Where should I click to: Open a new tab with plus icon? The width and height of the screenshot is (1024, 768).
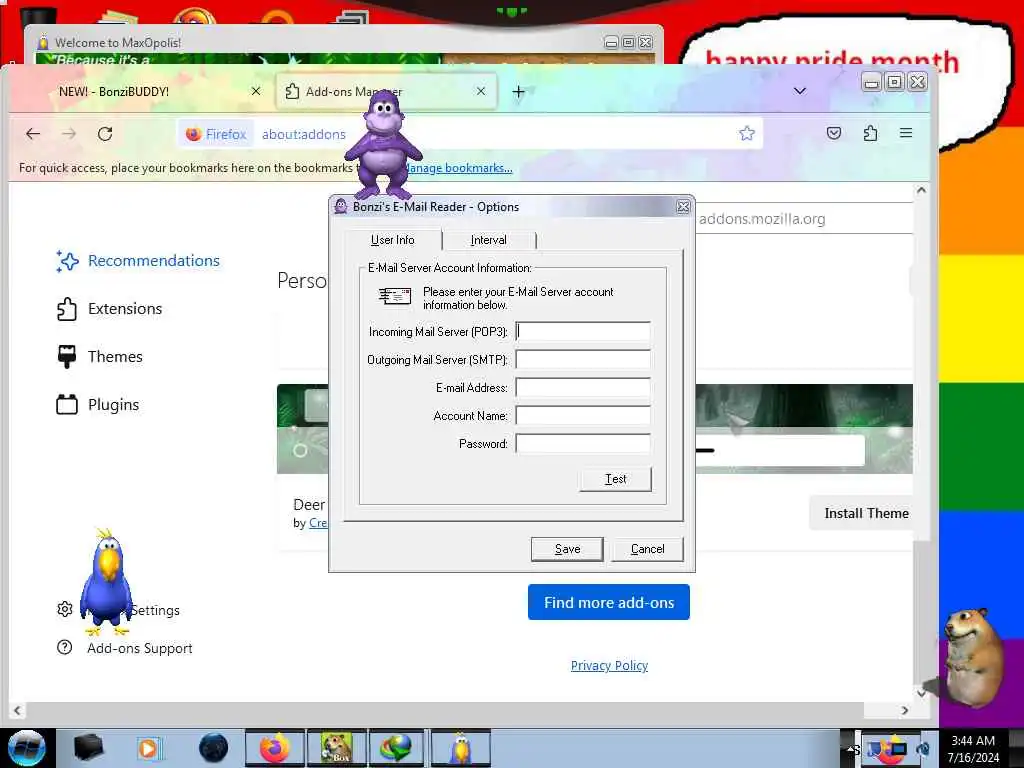pos(519,92)
